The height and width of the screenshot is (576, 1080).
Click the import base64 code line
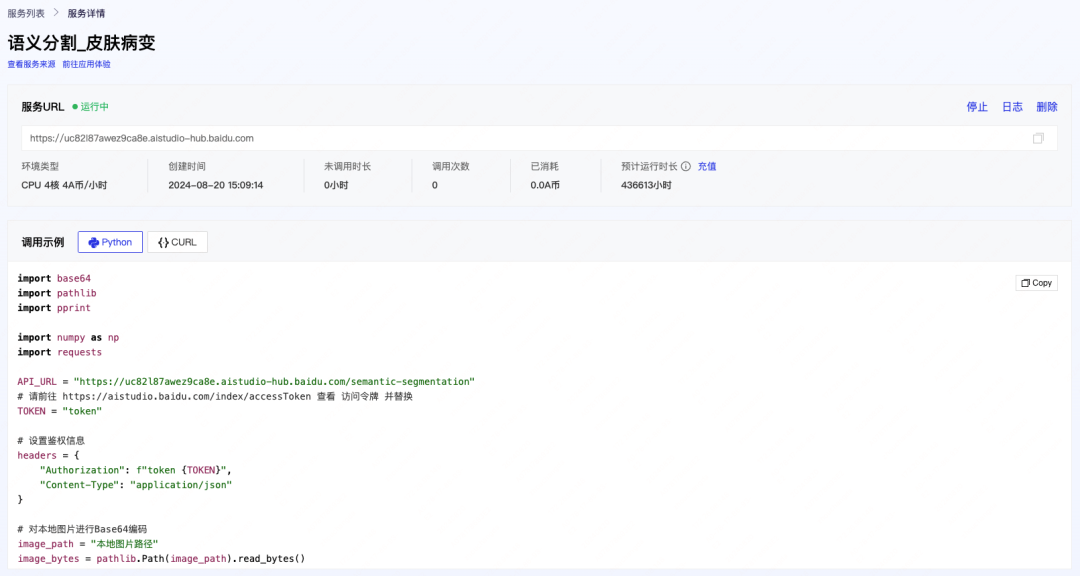coord(54,278)
